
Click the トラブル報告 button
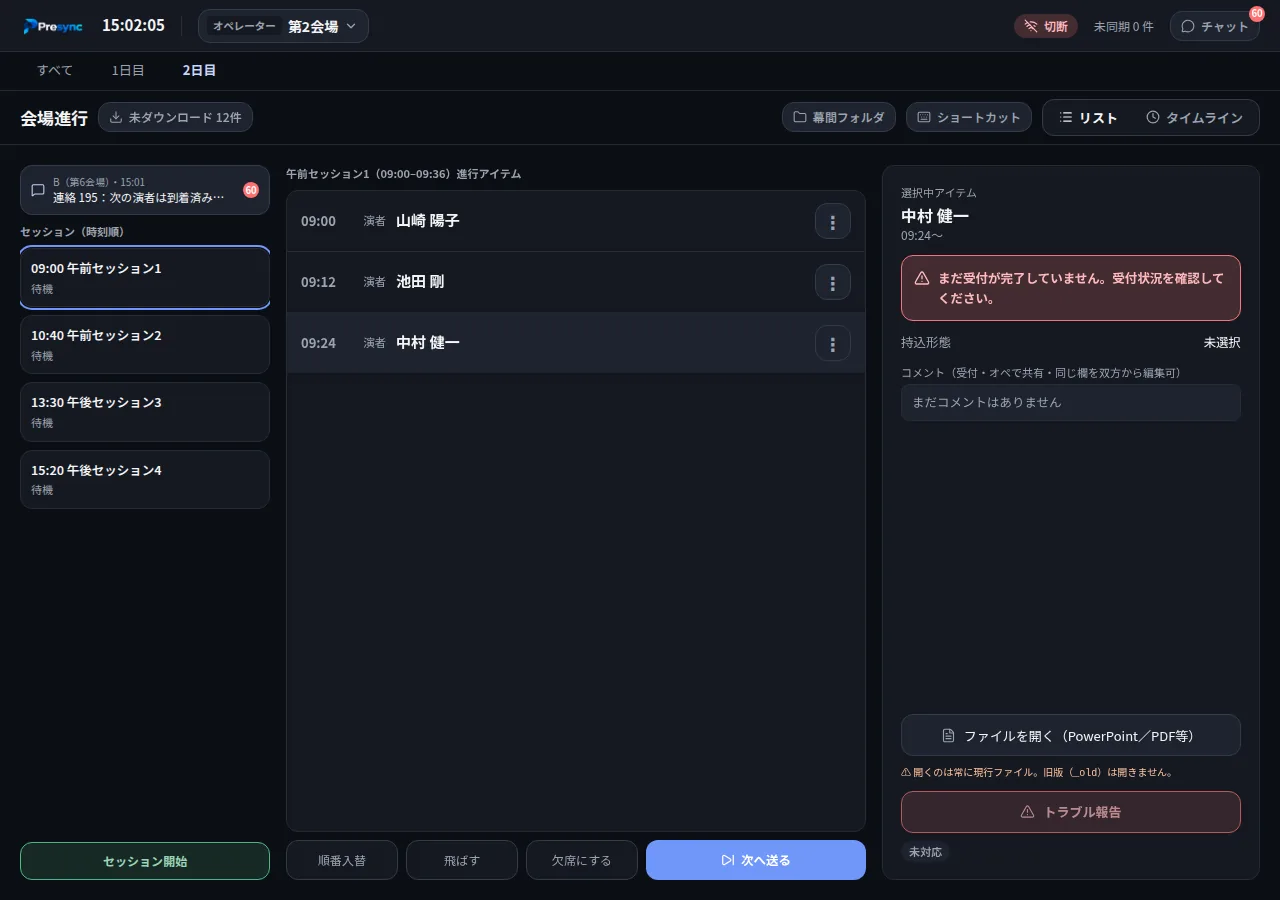point(1071,812)
